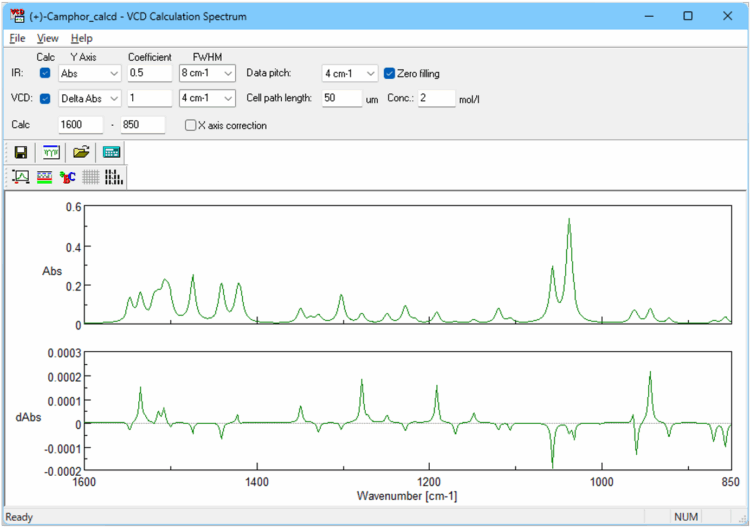The width and height of the screenshot is (750, 530).
Task: Open the File menu
Action: point(17,38)
